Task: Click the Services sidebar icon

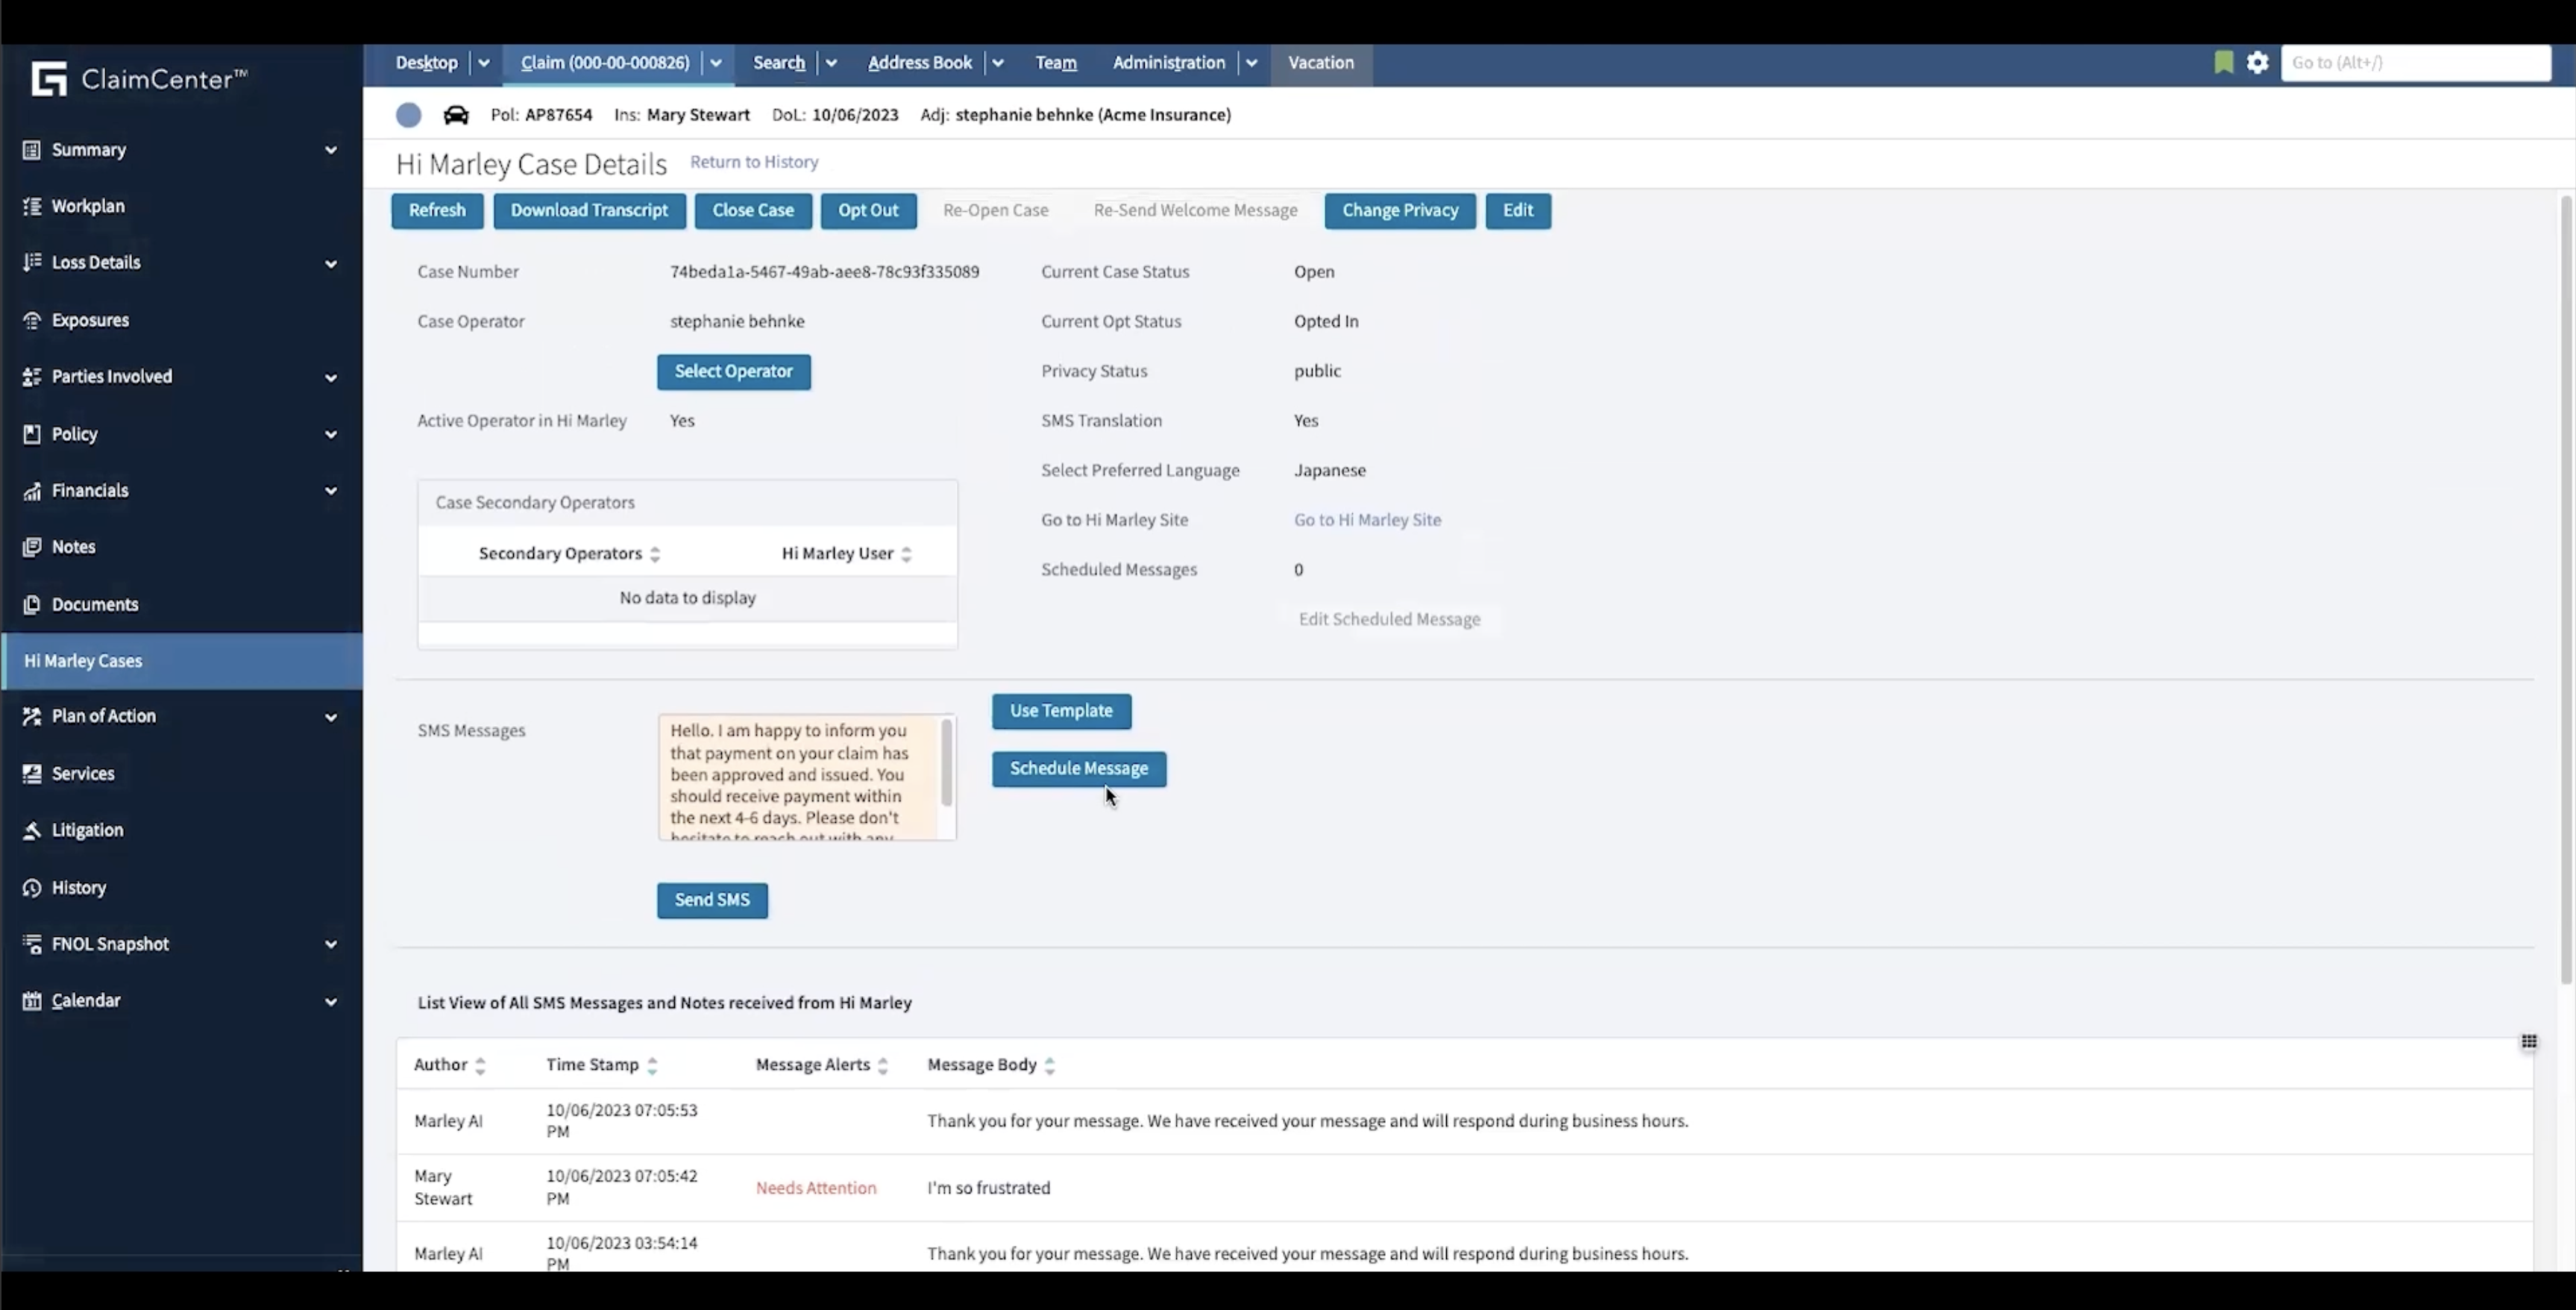Action: point(32,774)
